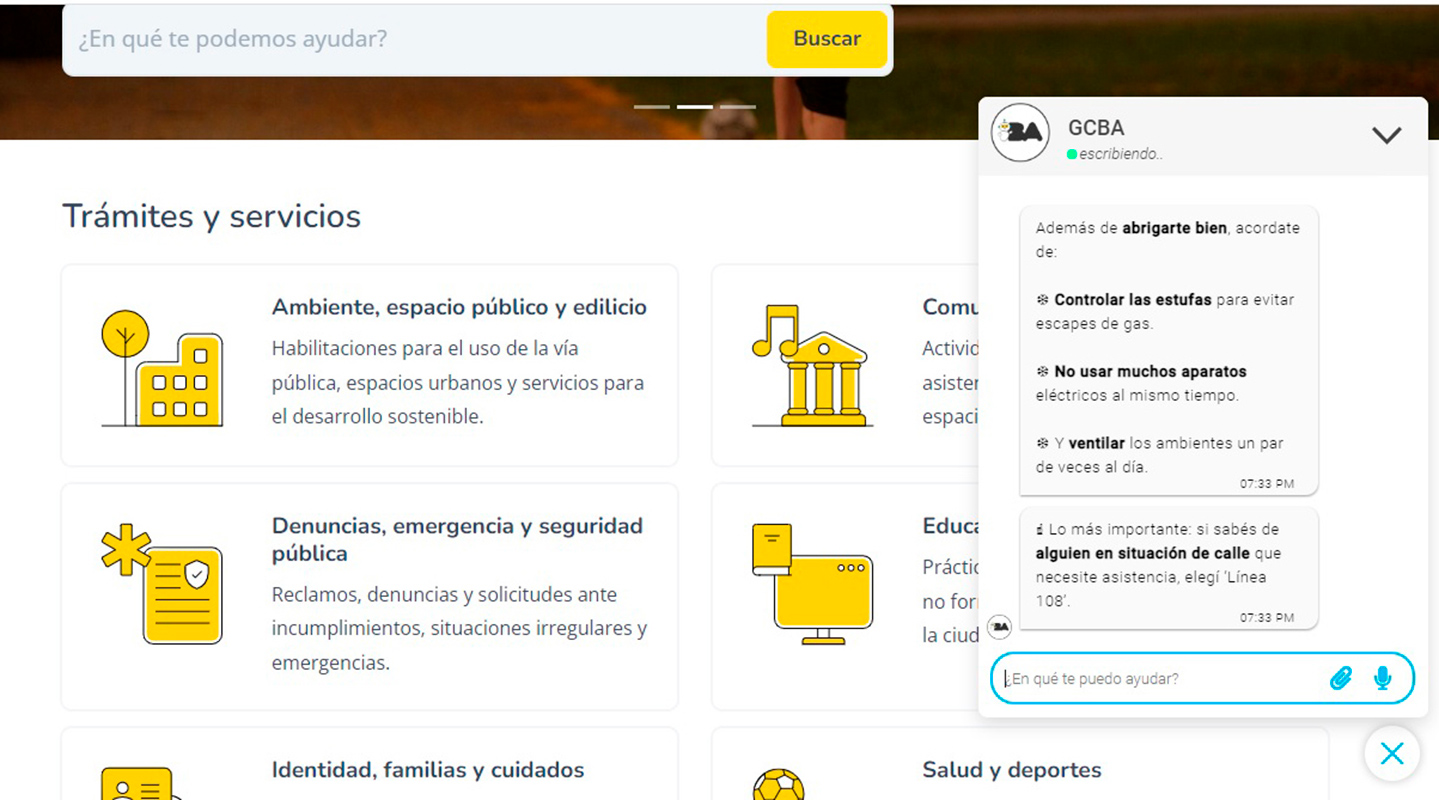Click the soccer ball health icon
This screenshot has height=800, width=1439.
(777, 784)
